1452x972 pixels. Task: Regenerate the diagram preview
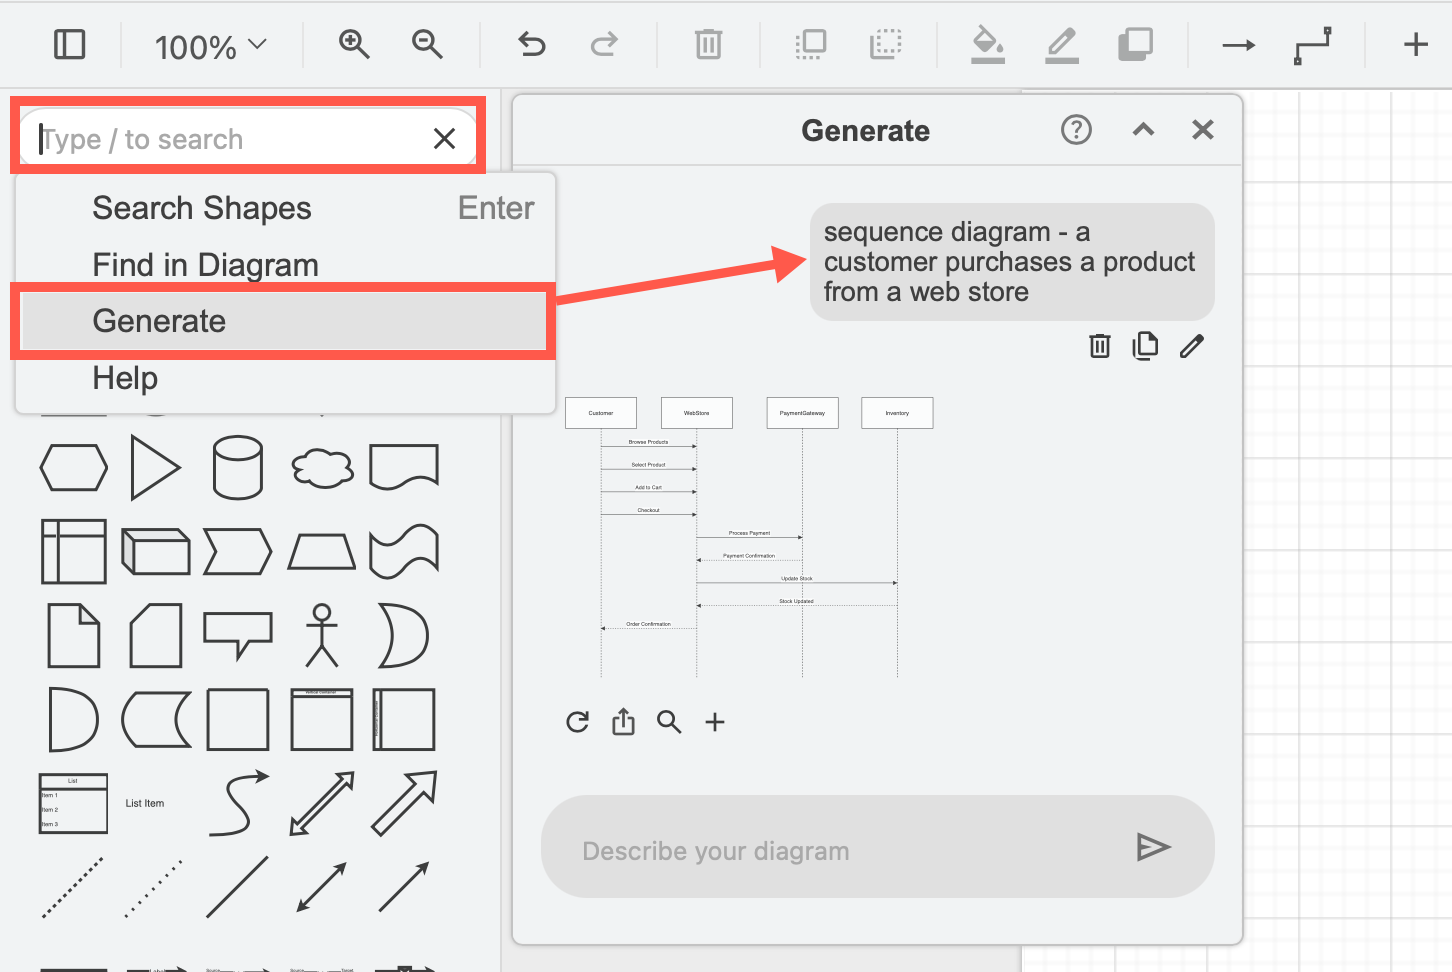pos(577,721)
